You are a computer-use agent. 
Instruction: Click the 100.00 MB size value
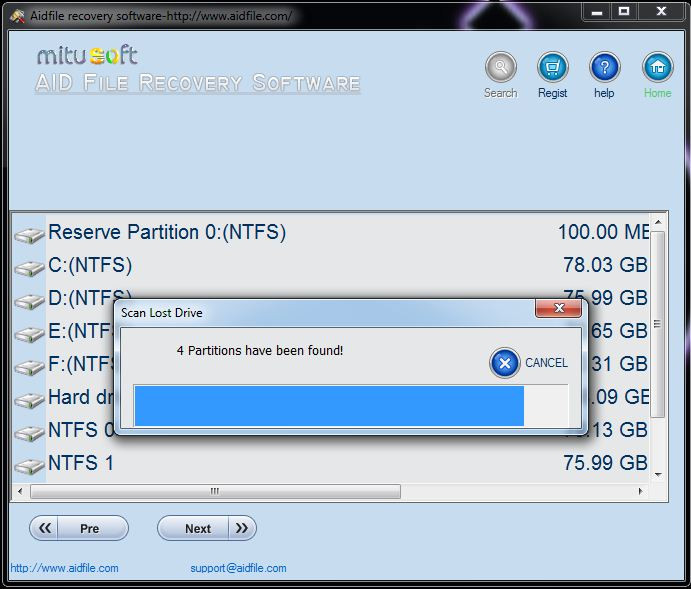click(x=603, y=232)
